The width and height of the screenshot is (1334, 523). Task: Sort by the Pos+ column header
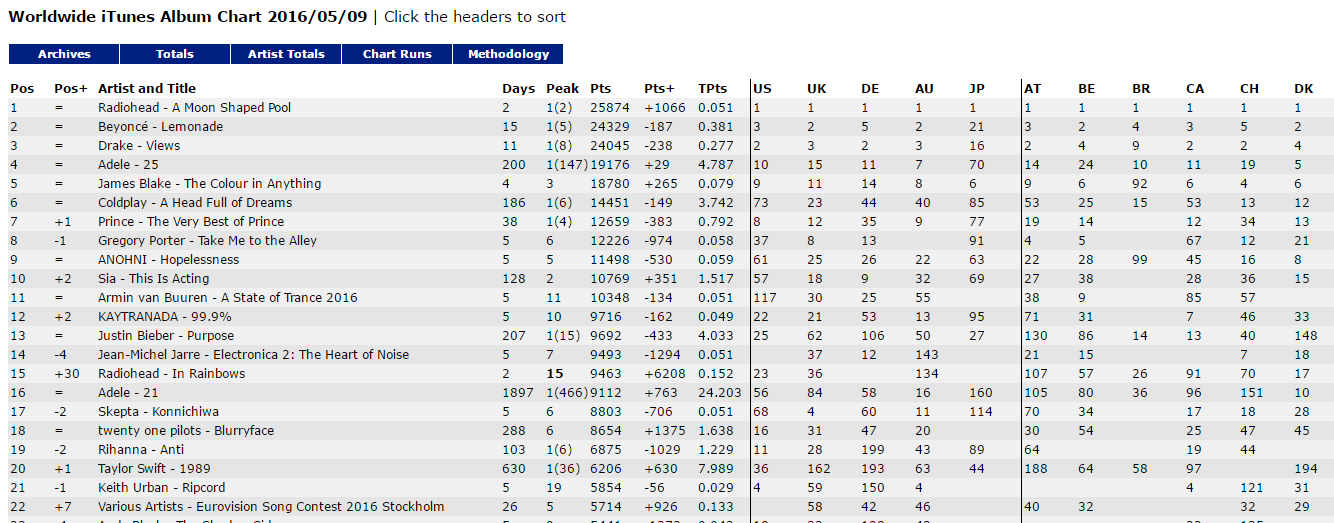pyautogui.click(x=71, y=89)
